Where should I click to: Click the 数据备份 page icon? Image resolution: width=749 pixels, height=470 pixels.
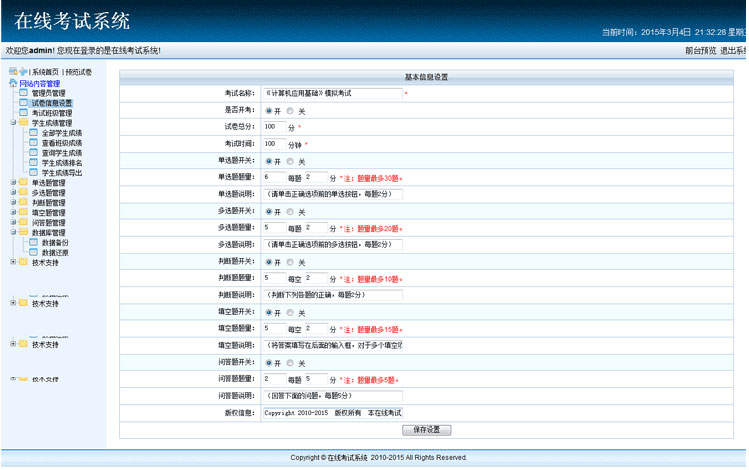pyautogui.click(x=34, y=243)
